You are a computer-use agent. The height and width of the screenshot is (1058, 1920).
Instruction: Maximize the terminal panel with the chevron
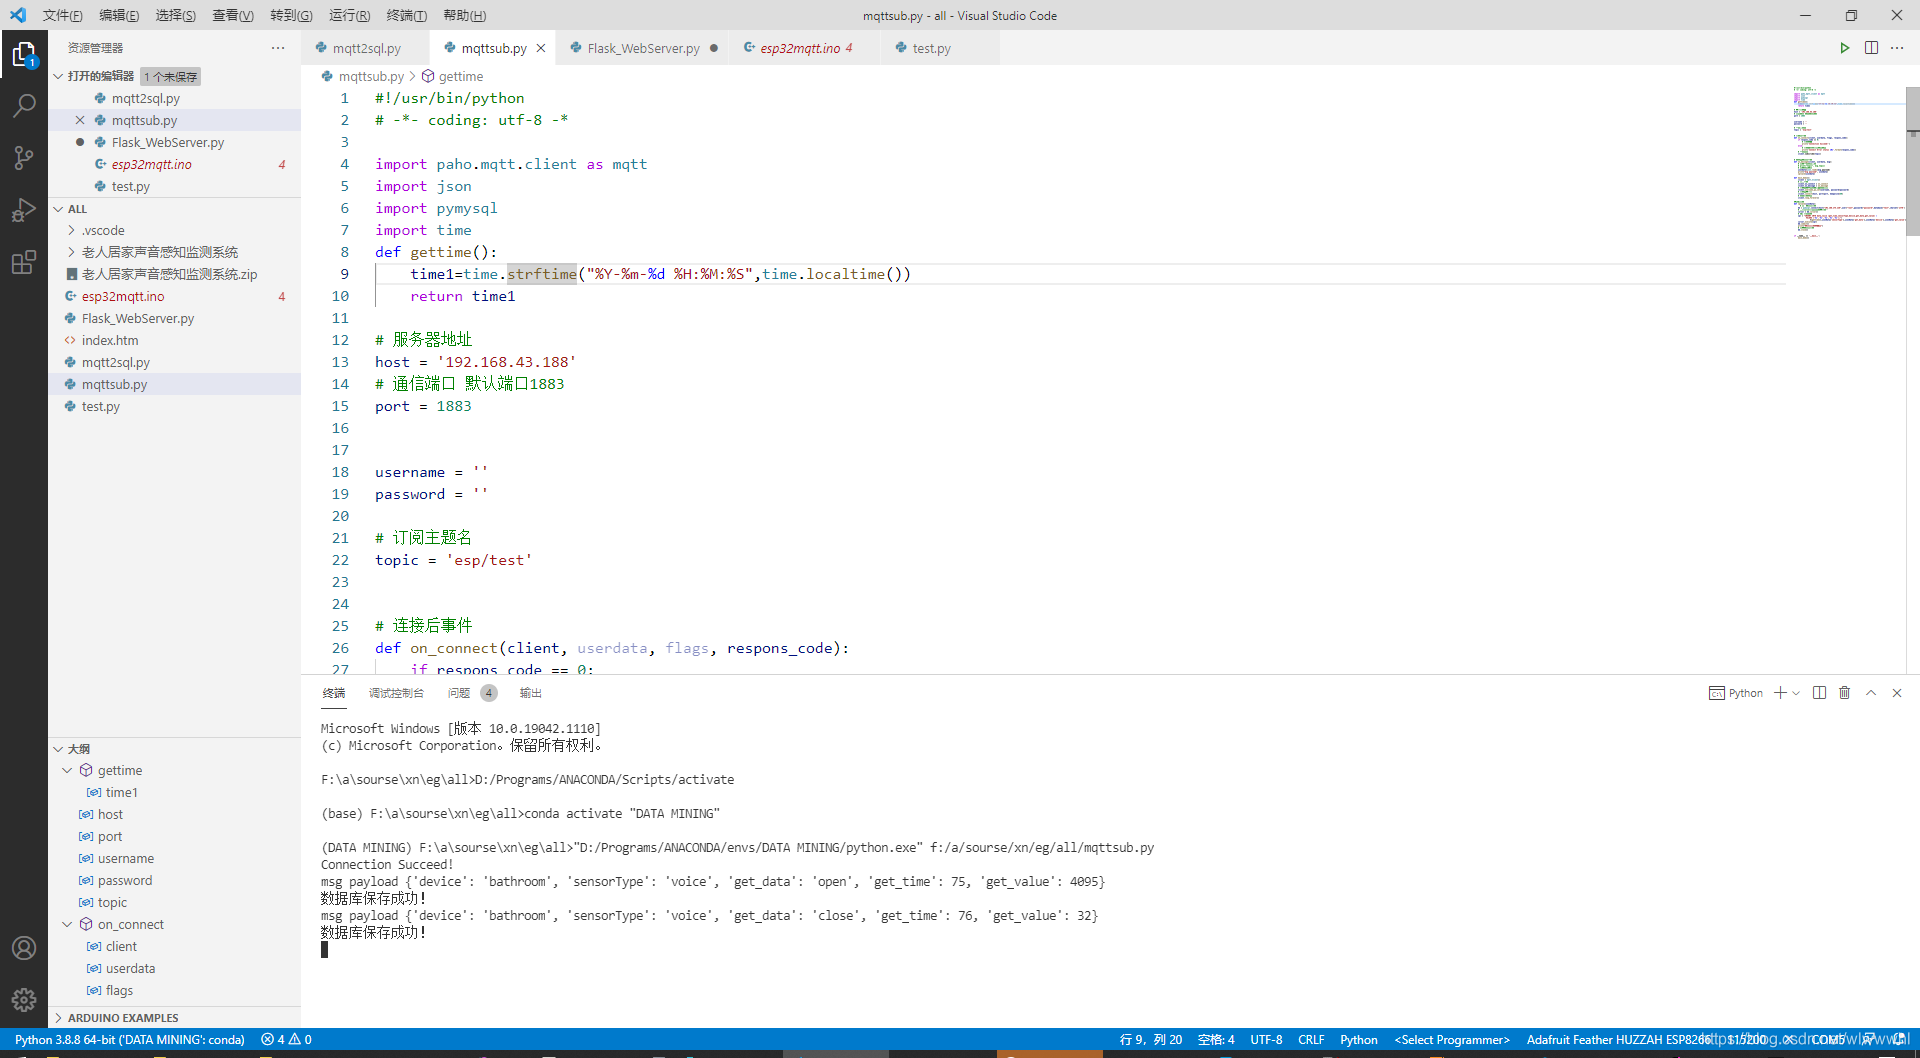(1870, 692)
